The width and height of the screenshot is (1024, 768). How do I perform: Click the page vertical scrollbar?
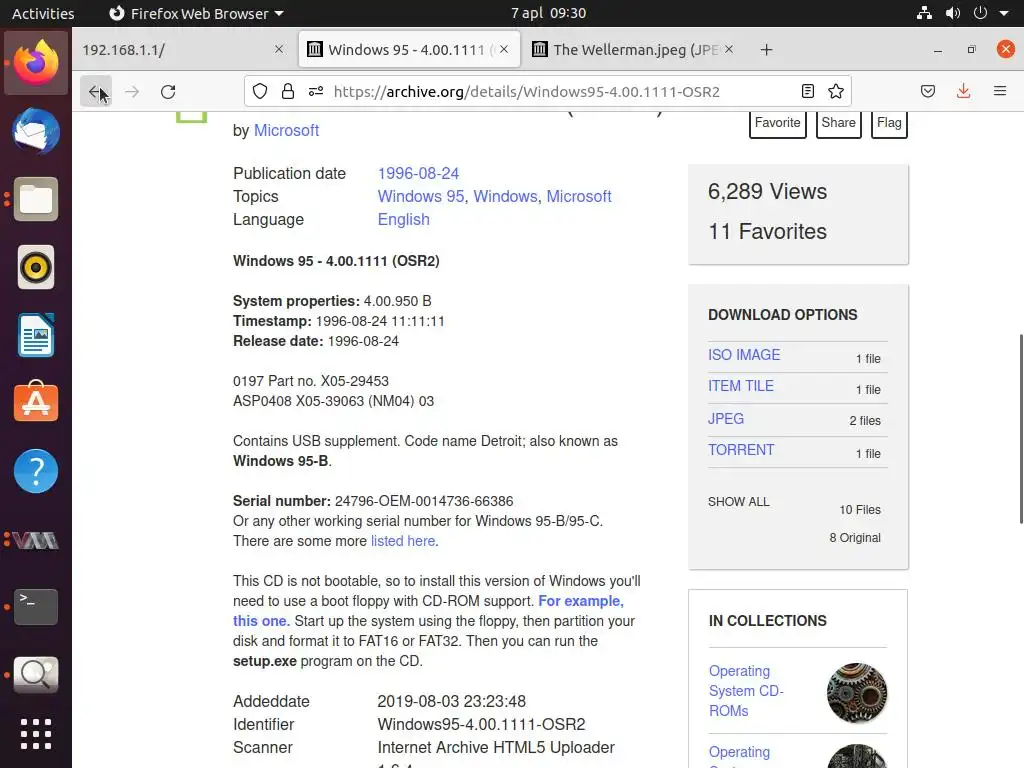point(1021,428)
